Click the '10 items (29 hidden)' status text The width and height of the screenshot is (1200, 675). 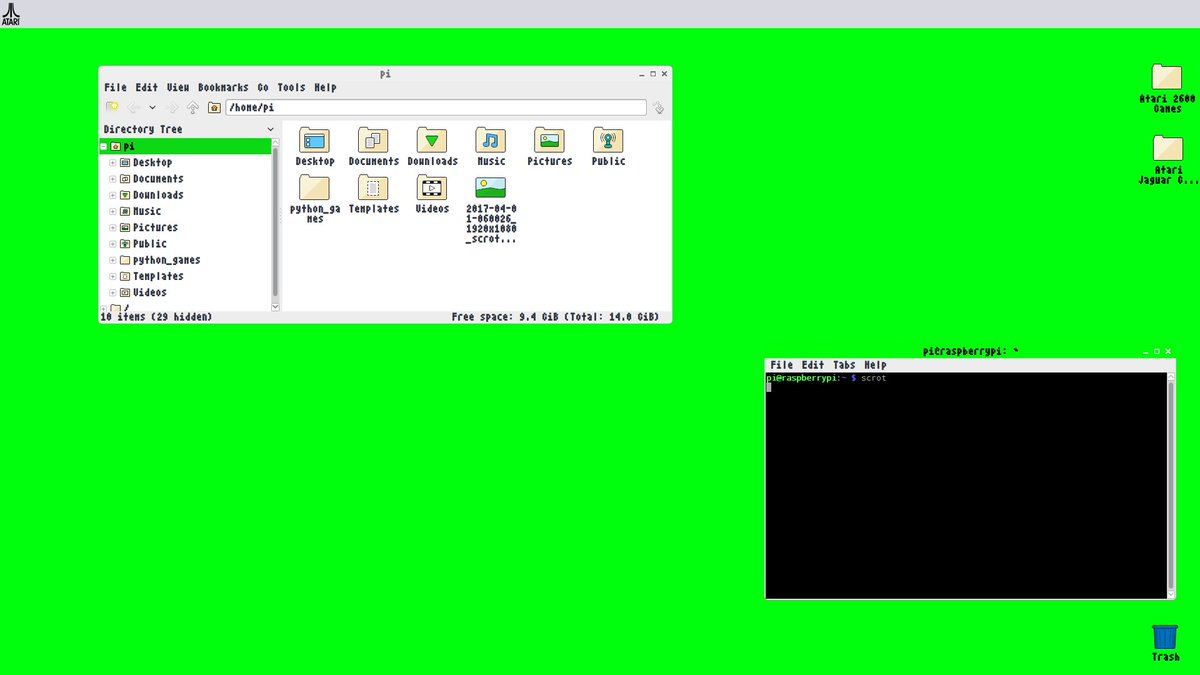[156, 317]
